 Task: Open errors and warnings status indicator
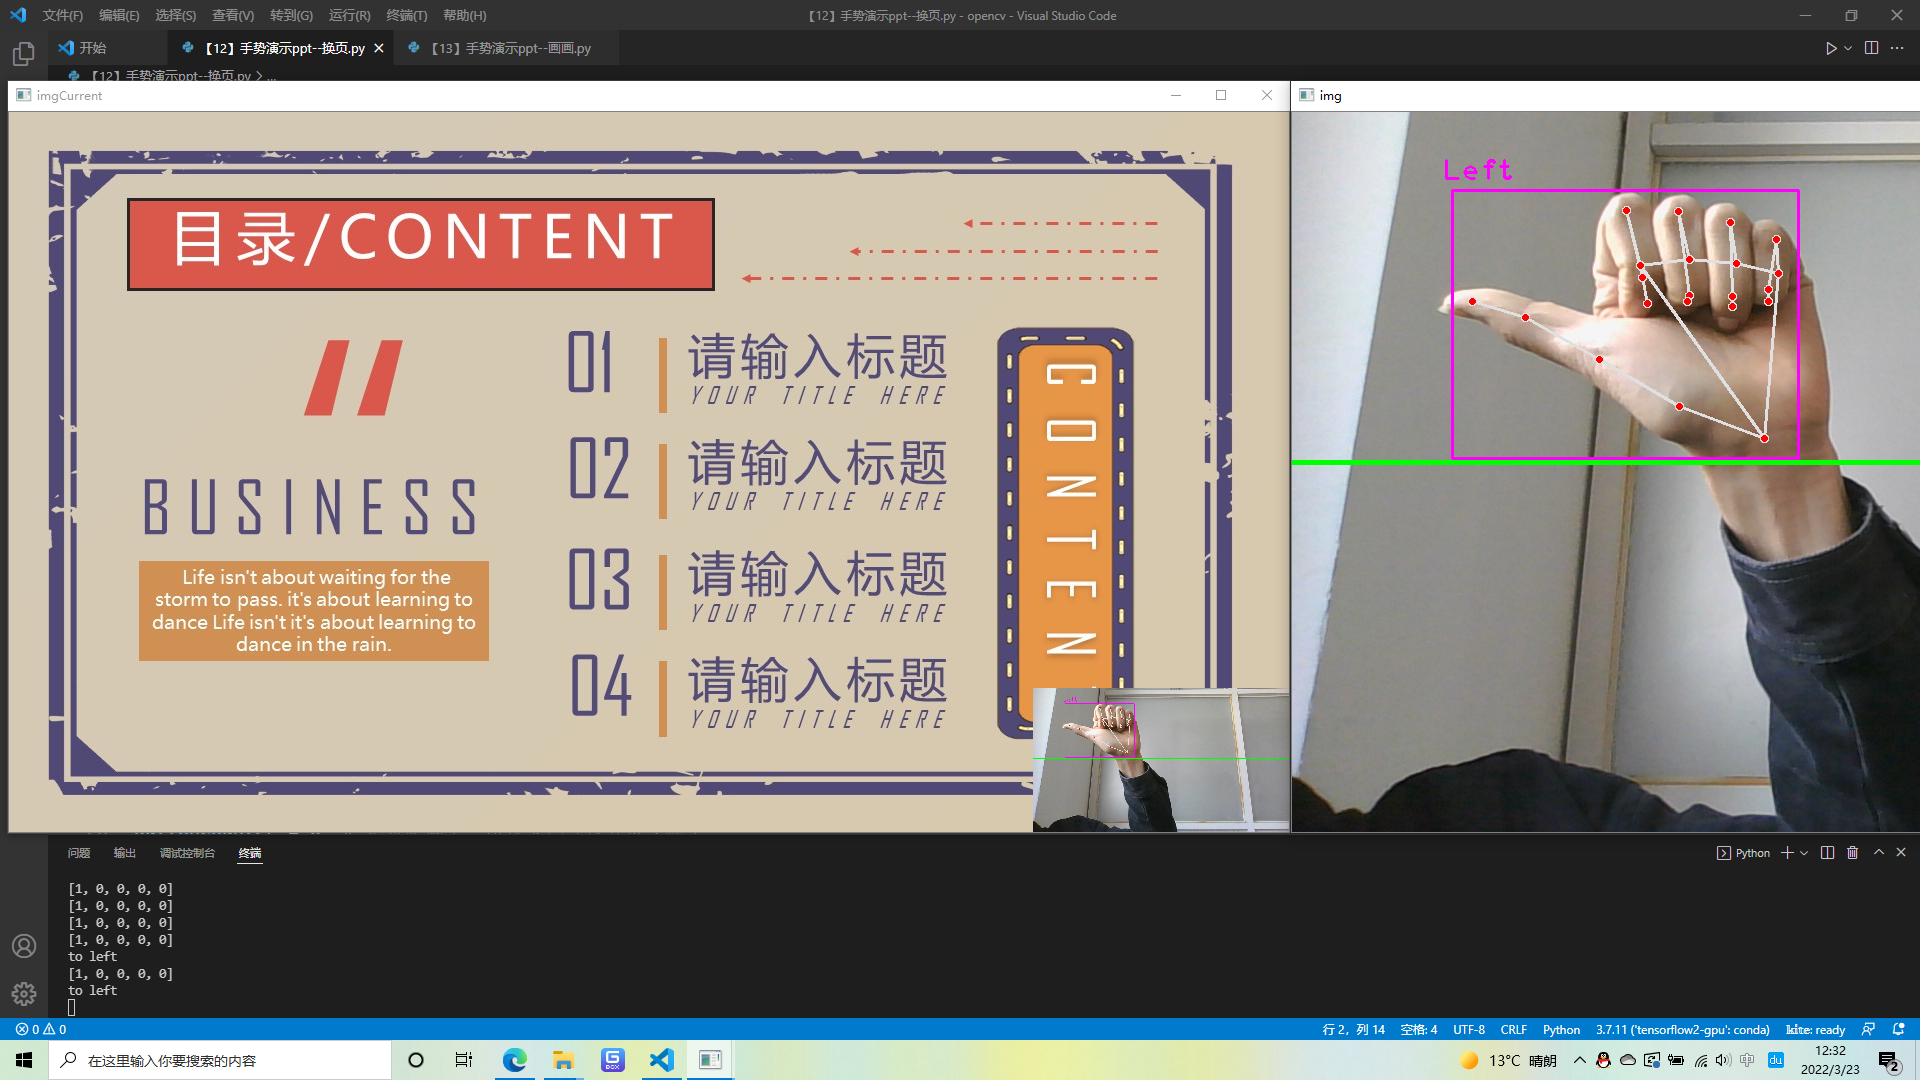41,1029
